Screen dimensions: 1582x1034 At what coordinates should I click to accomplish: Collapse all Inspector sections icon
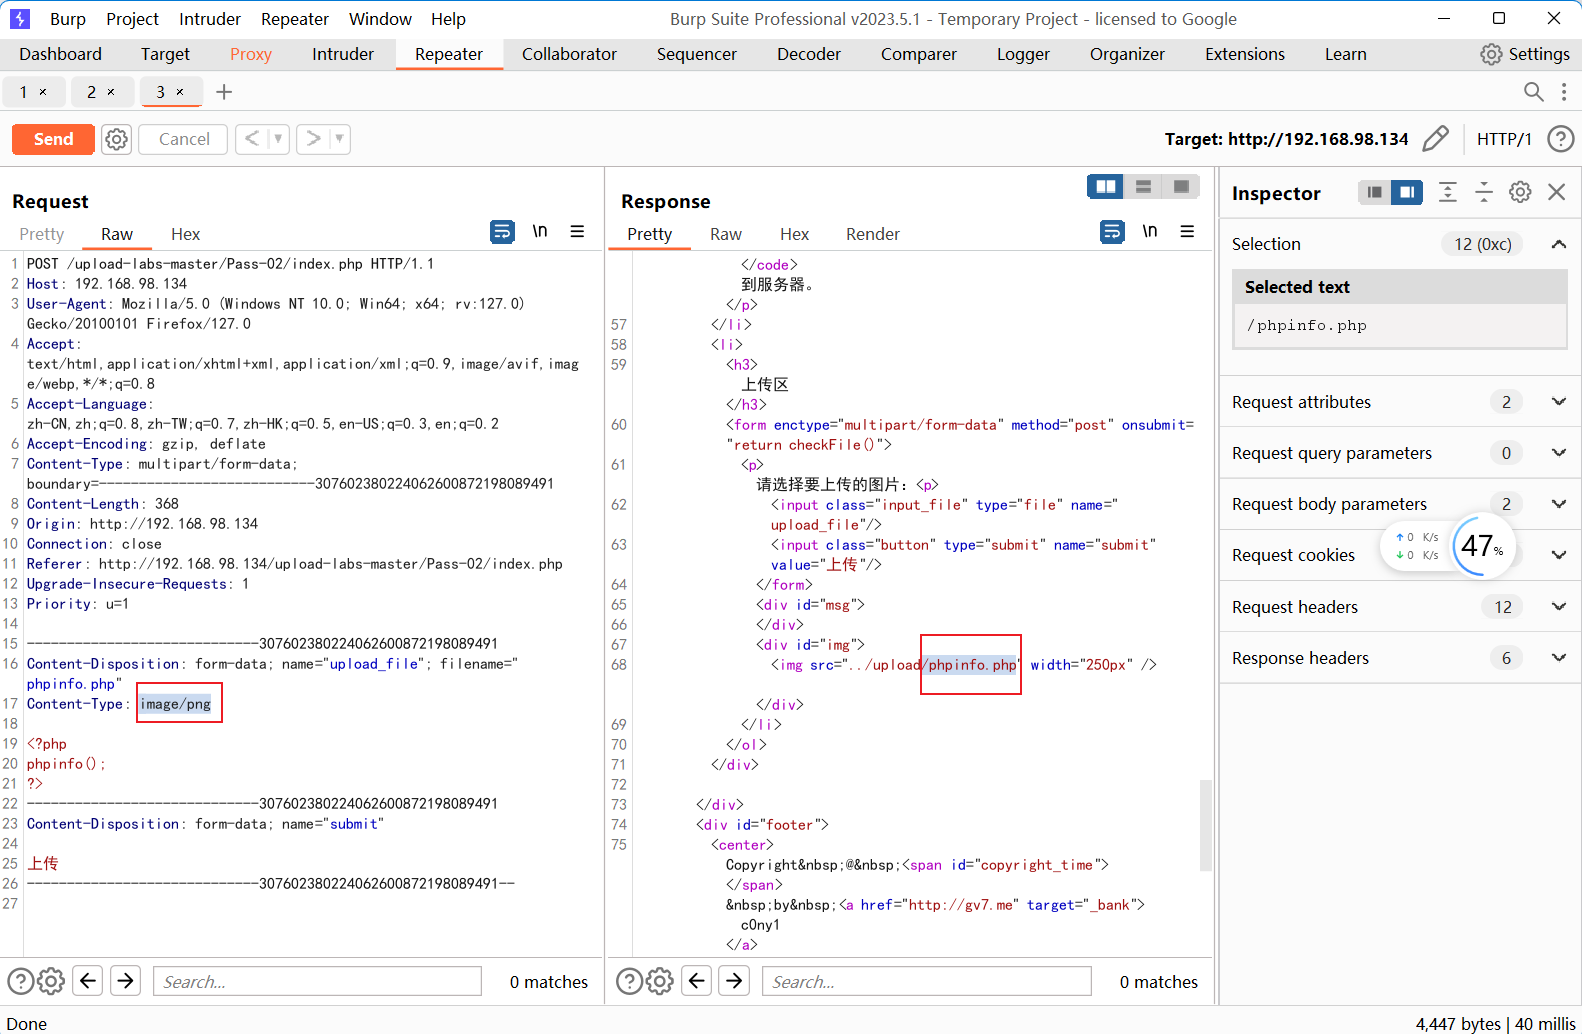click(x=1484, y=192)
